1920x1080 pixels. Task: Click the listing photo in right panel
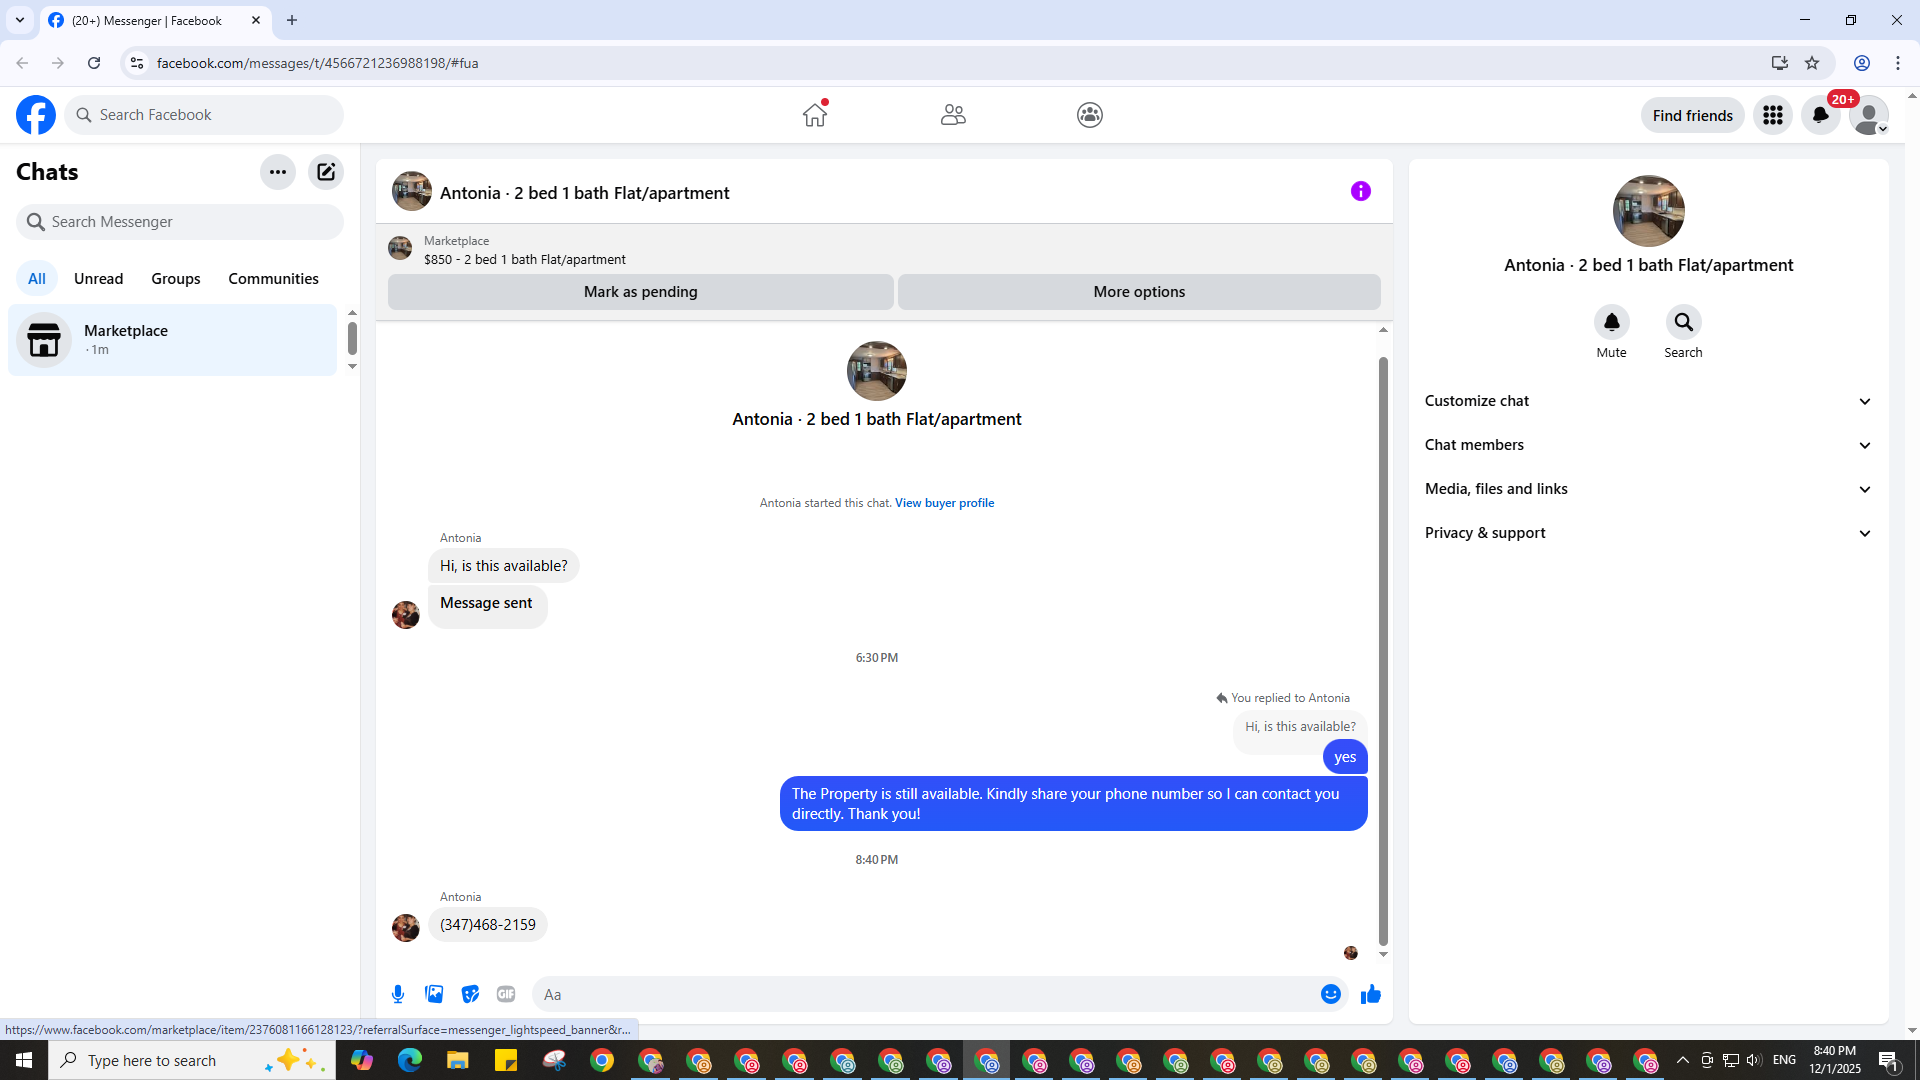click(1649, 211)
